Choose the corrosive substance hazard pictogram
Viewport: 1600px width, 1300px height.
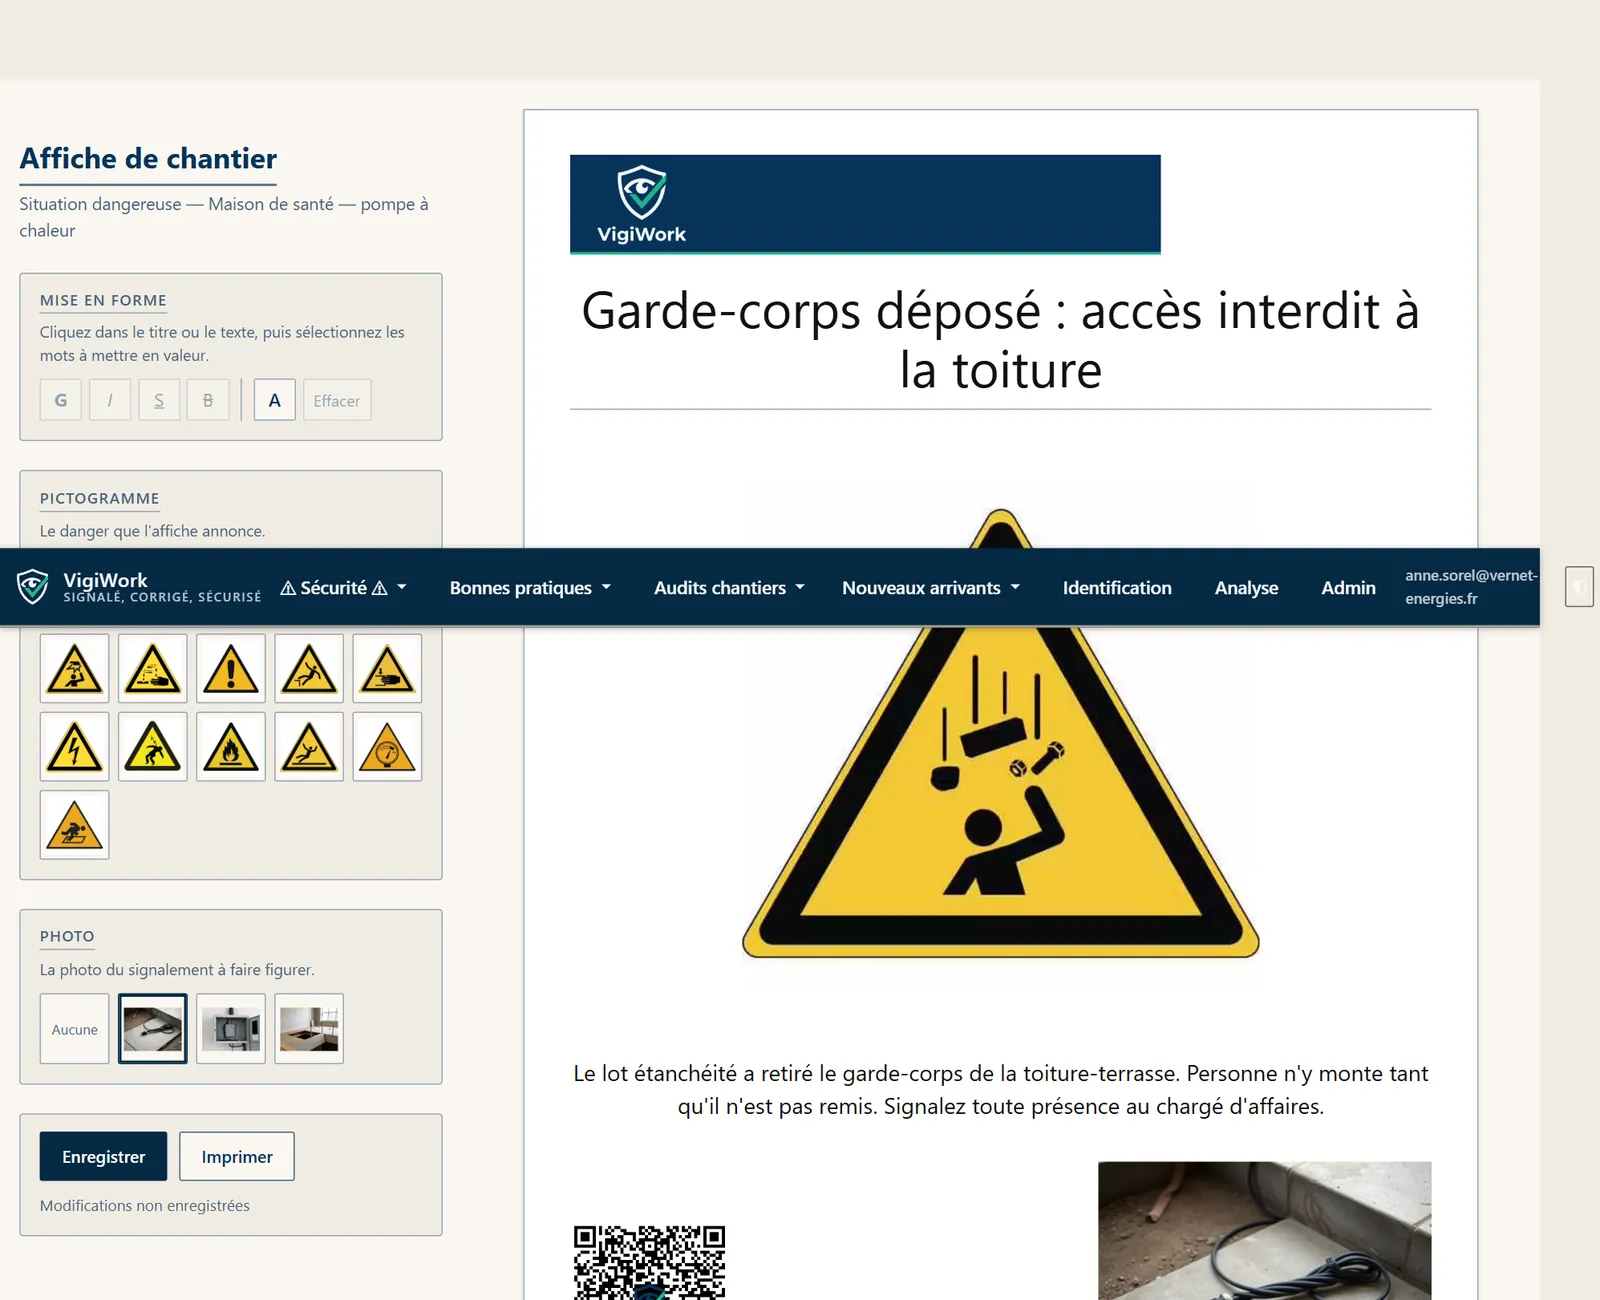coord(153,668)
